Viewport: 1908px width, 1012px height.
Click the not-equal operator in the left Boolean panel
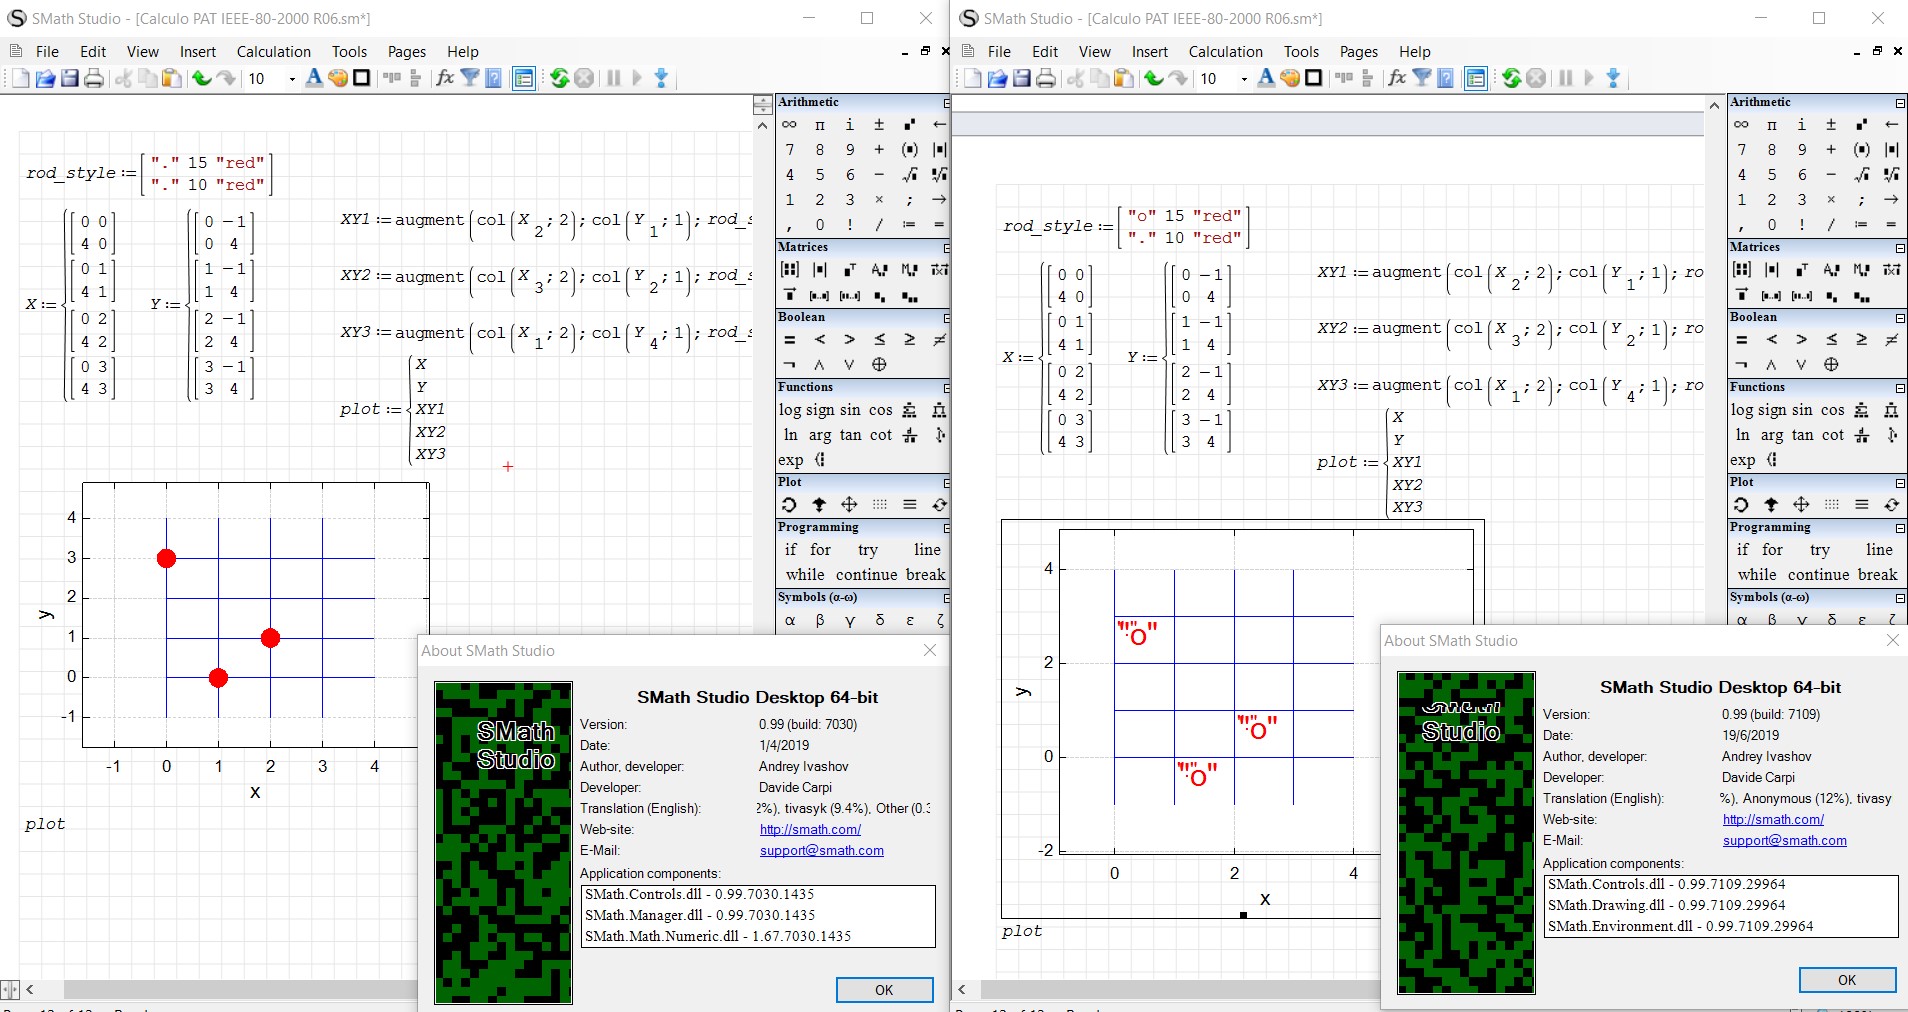[939, 340]
